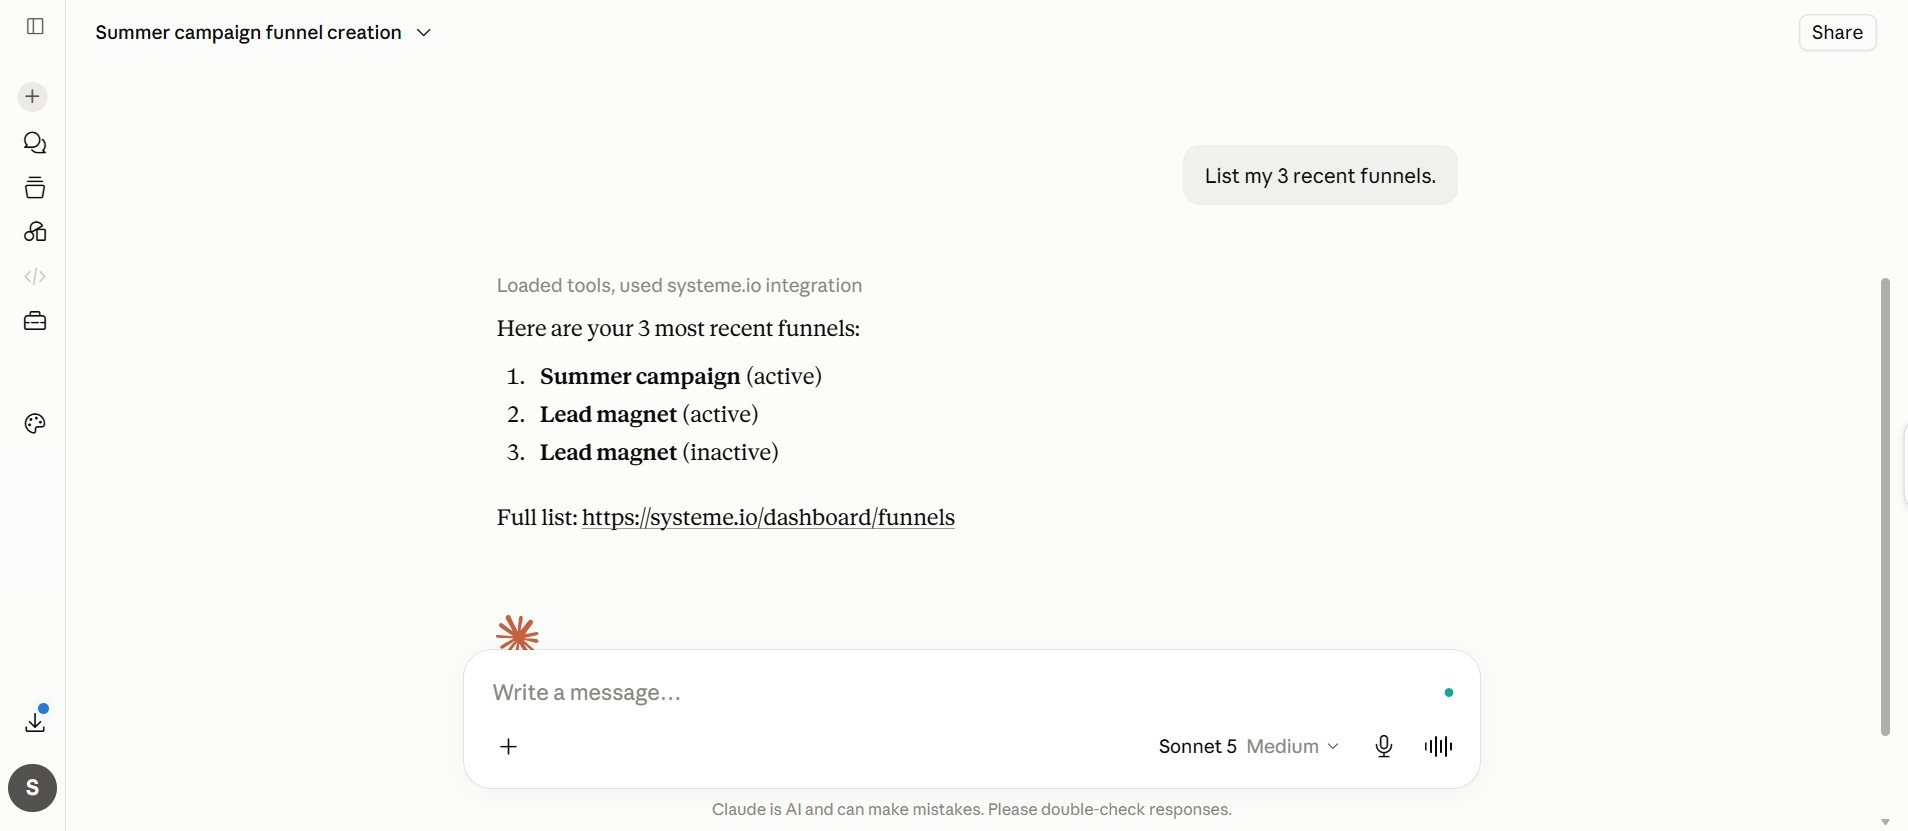Expand Loaded tools, used systeme.io integration
1908x831 pixels.
point(679,286)
